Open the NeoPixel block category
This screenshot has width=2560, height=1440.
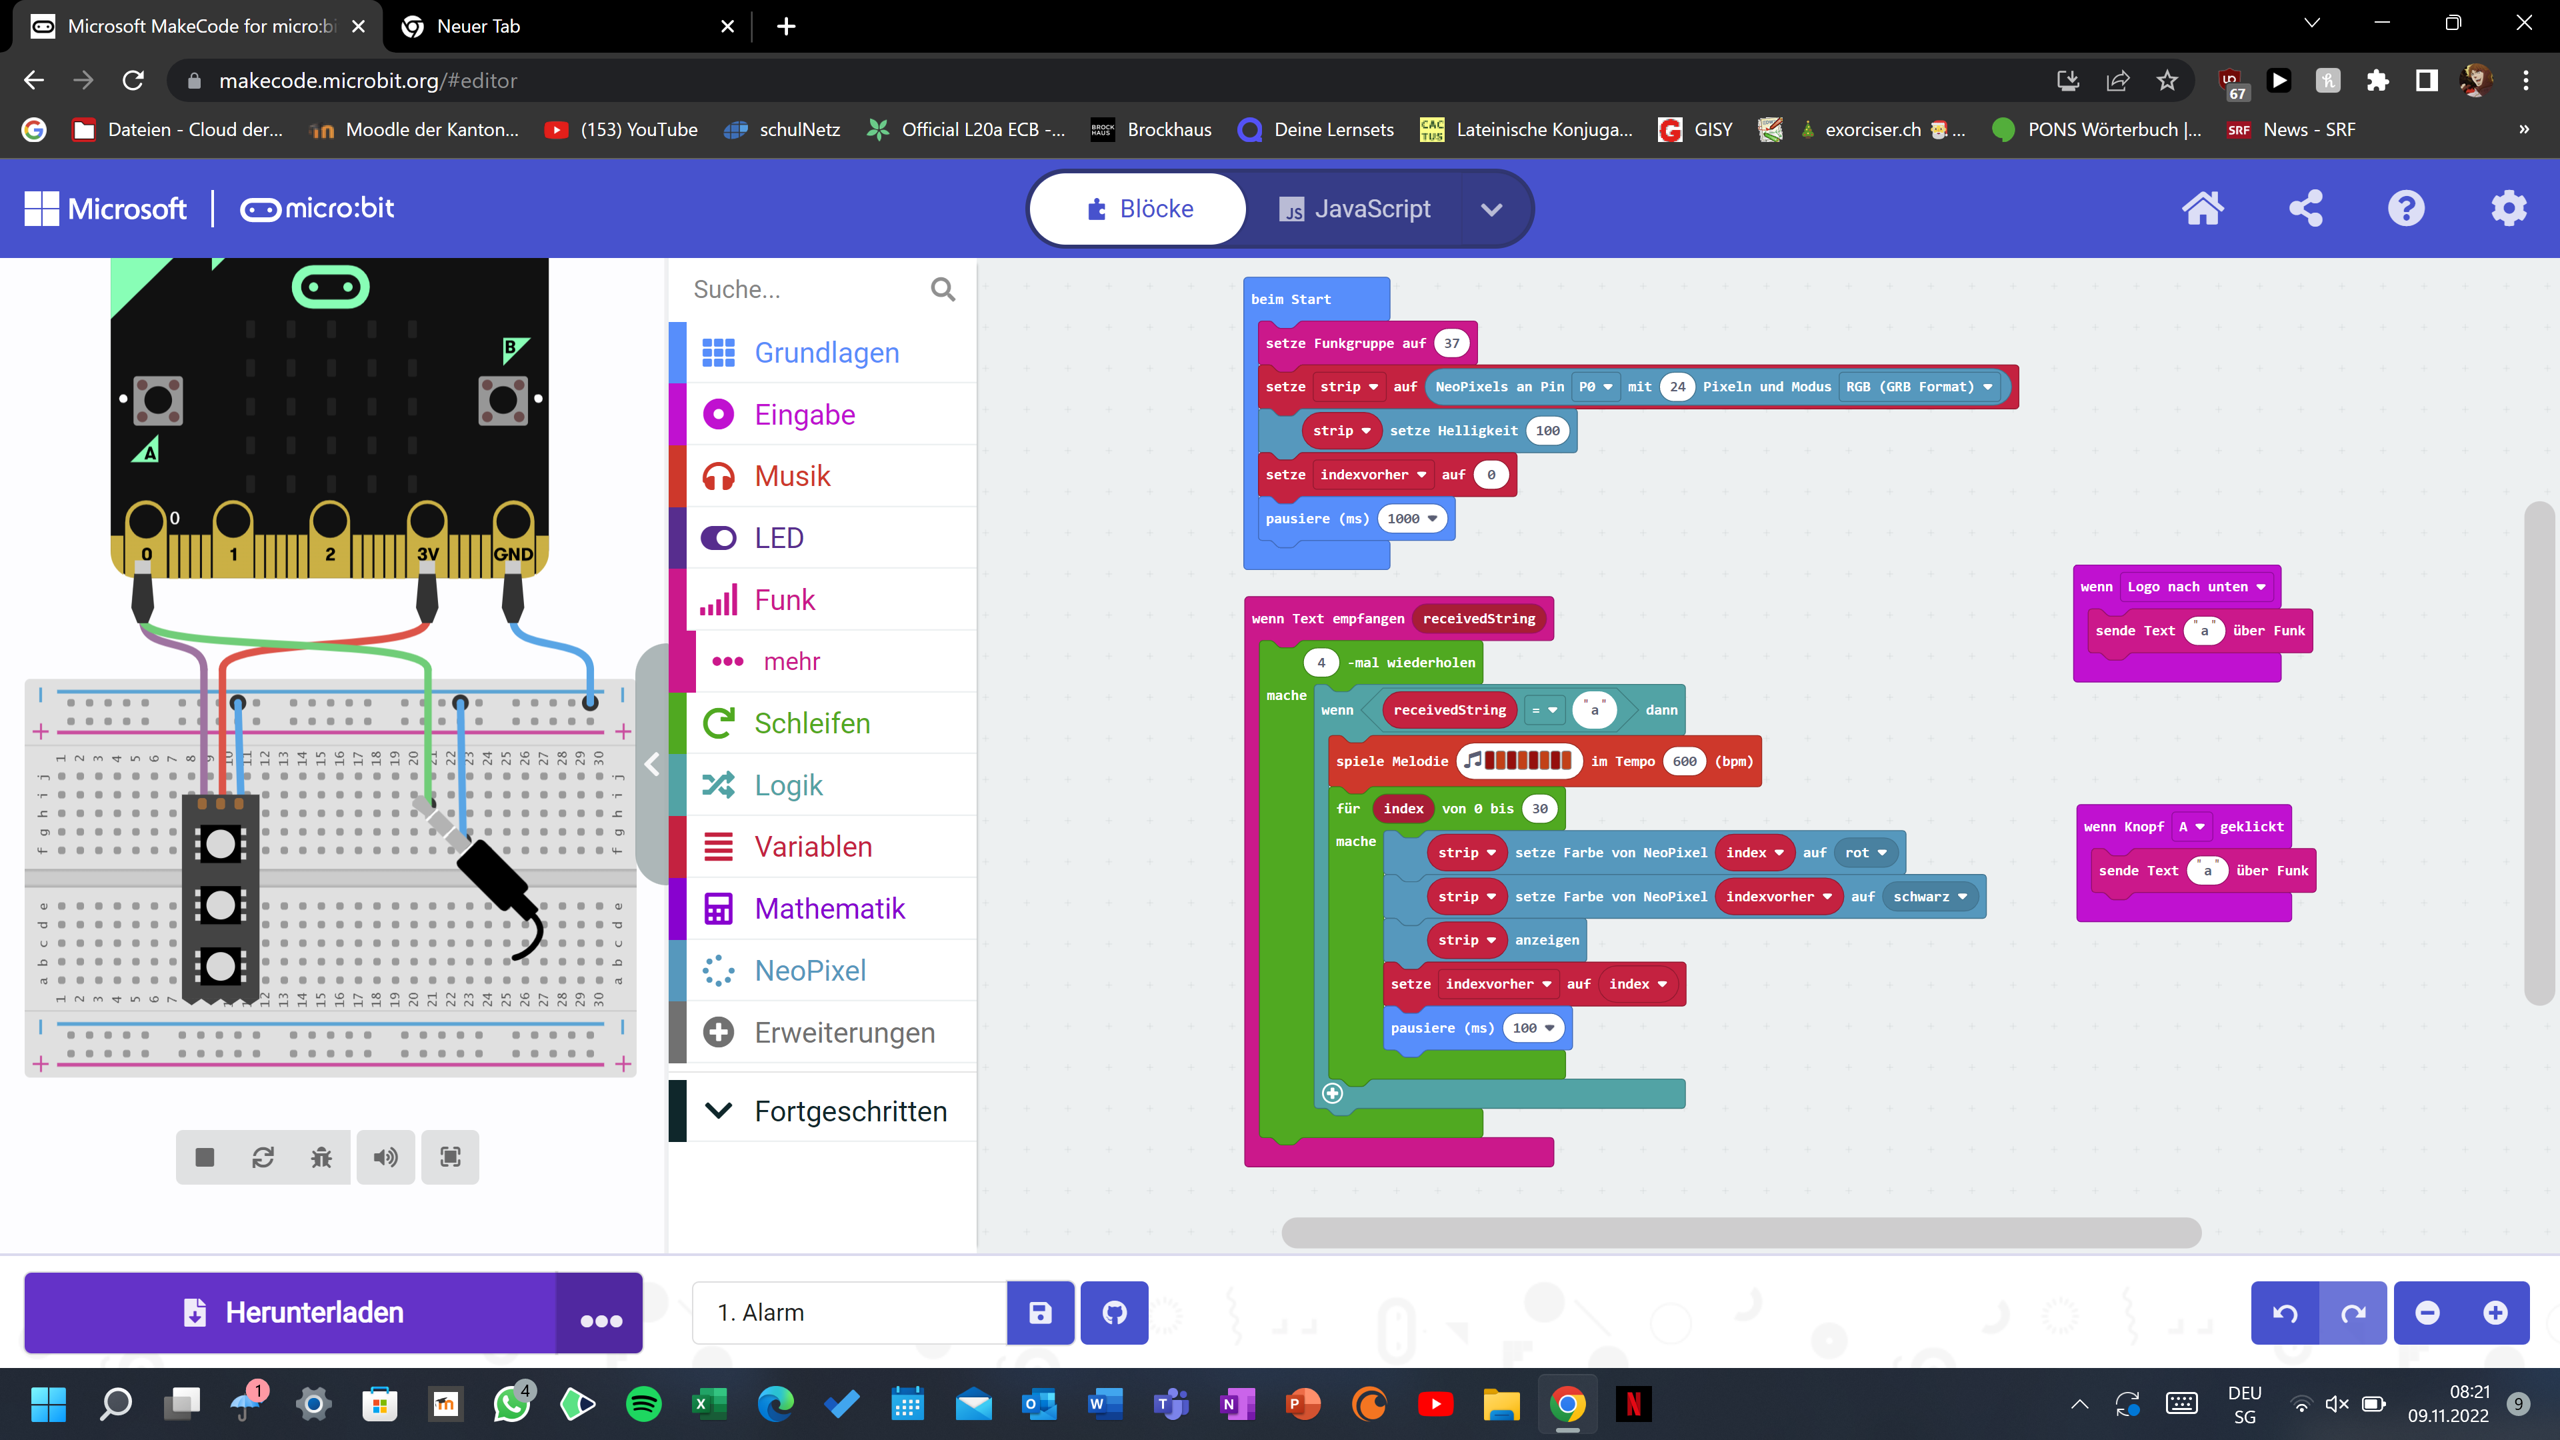[810, 969]
